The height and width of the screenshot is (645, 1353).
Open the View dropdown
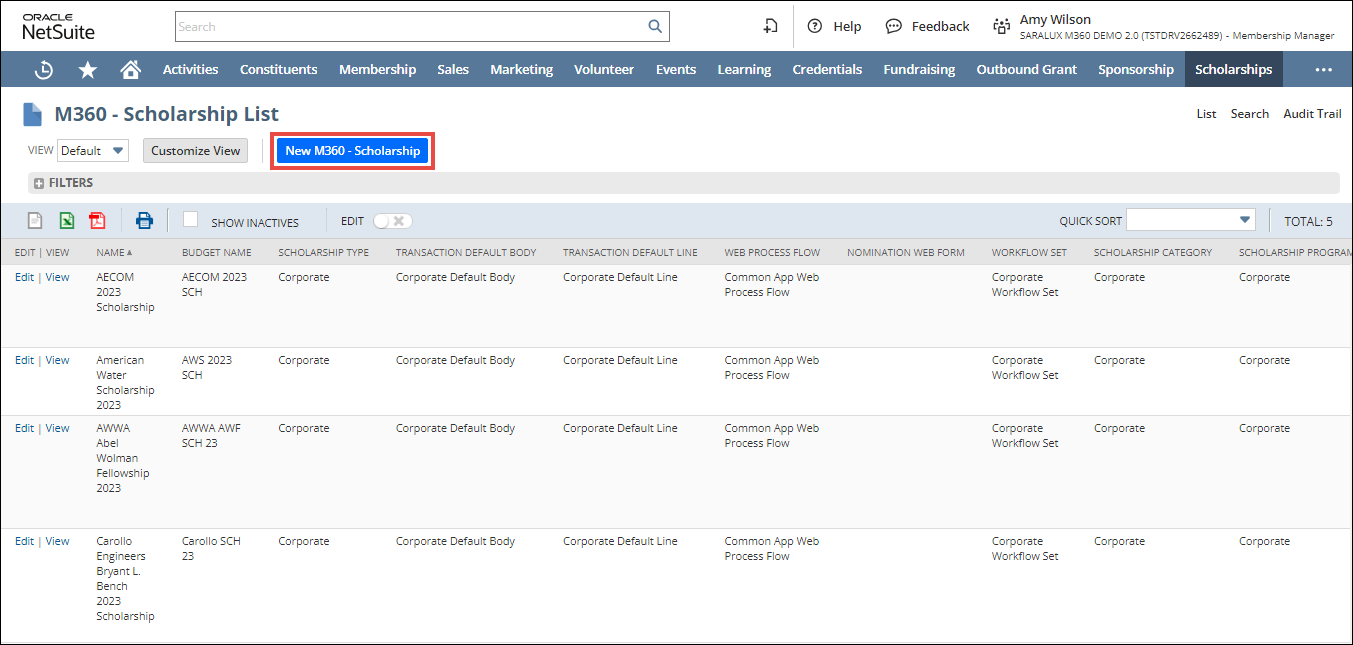point(93,151)
